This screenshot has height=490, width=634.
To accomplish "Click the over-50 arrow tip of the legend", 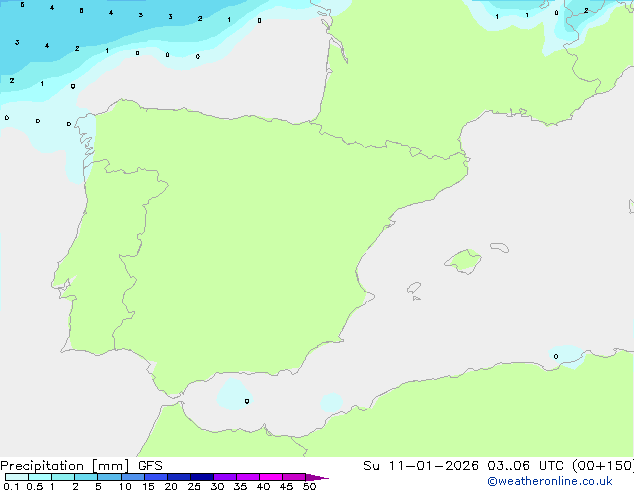I will point(317,477).
